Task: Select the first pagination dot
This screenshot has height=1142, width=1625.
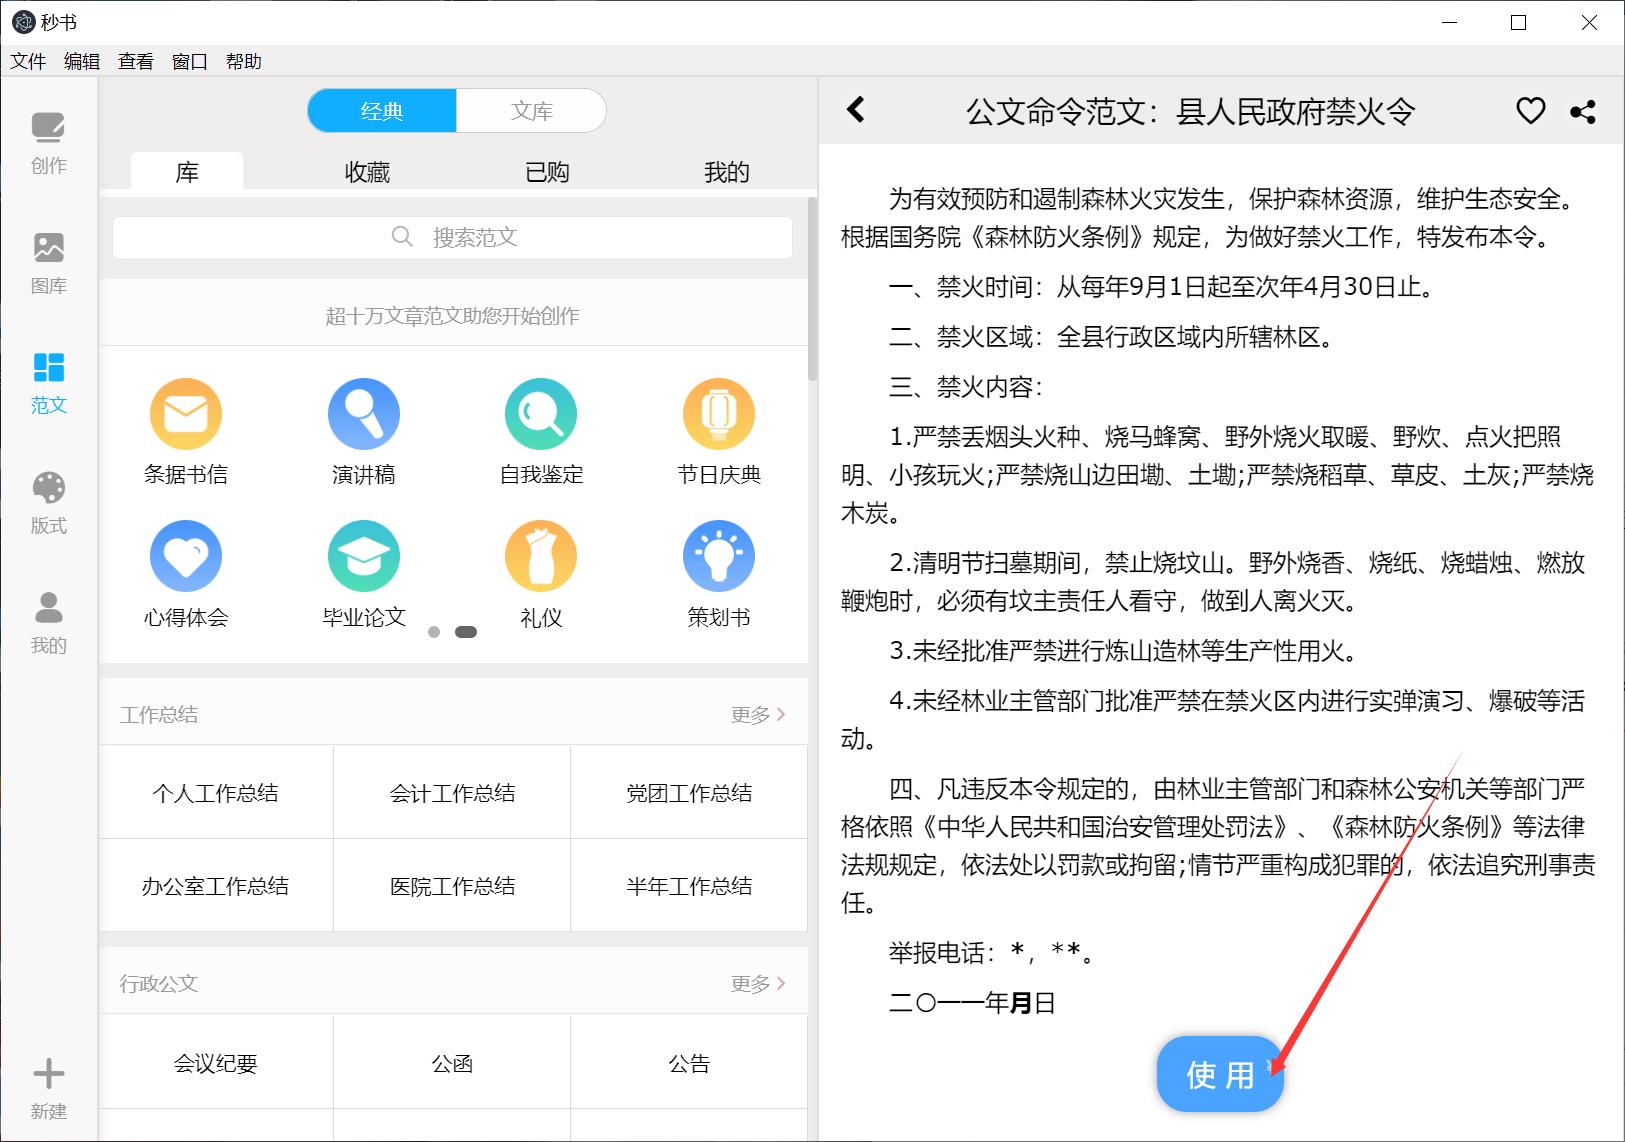Action: point(435,632)
